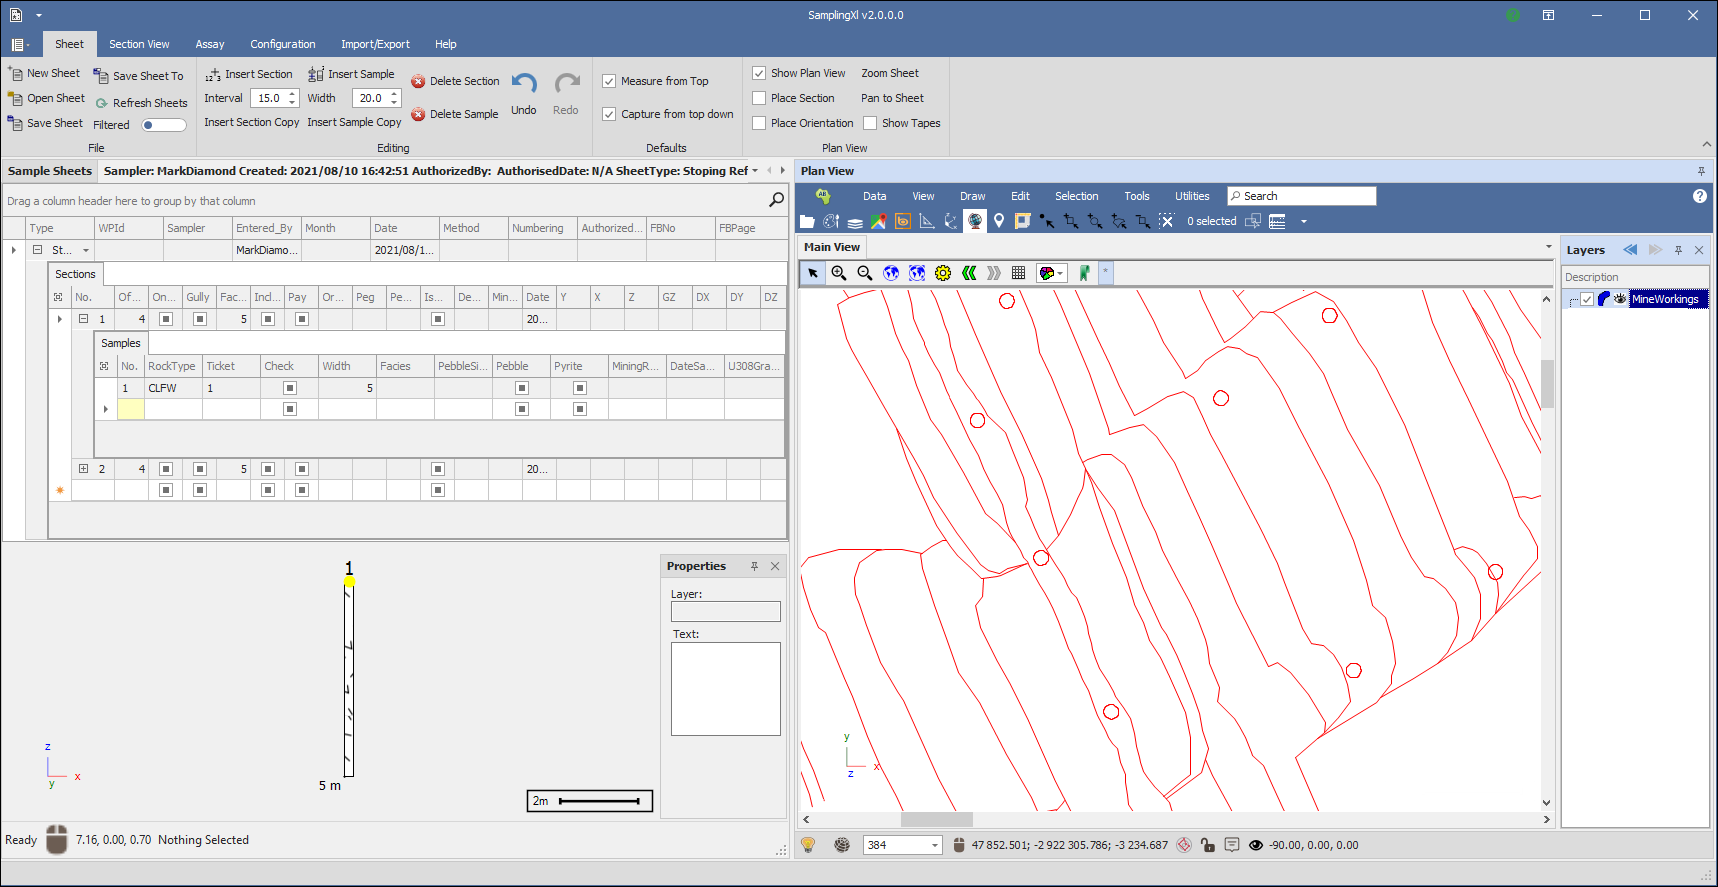Image resolution: width=1718 pixels, height=887 pixels.
Task: Click the Zoom In magnifier tool
Action: tap(839, 273)
